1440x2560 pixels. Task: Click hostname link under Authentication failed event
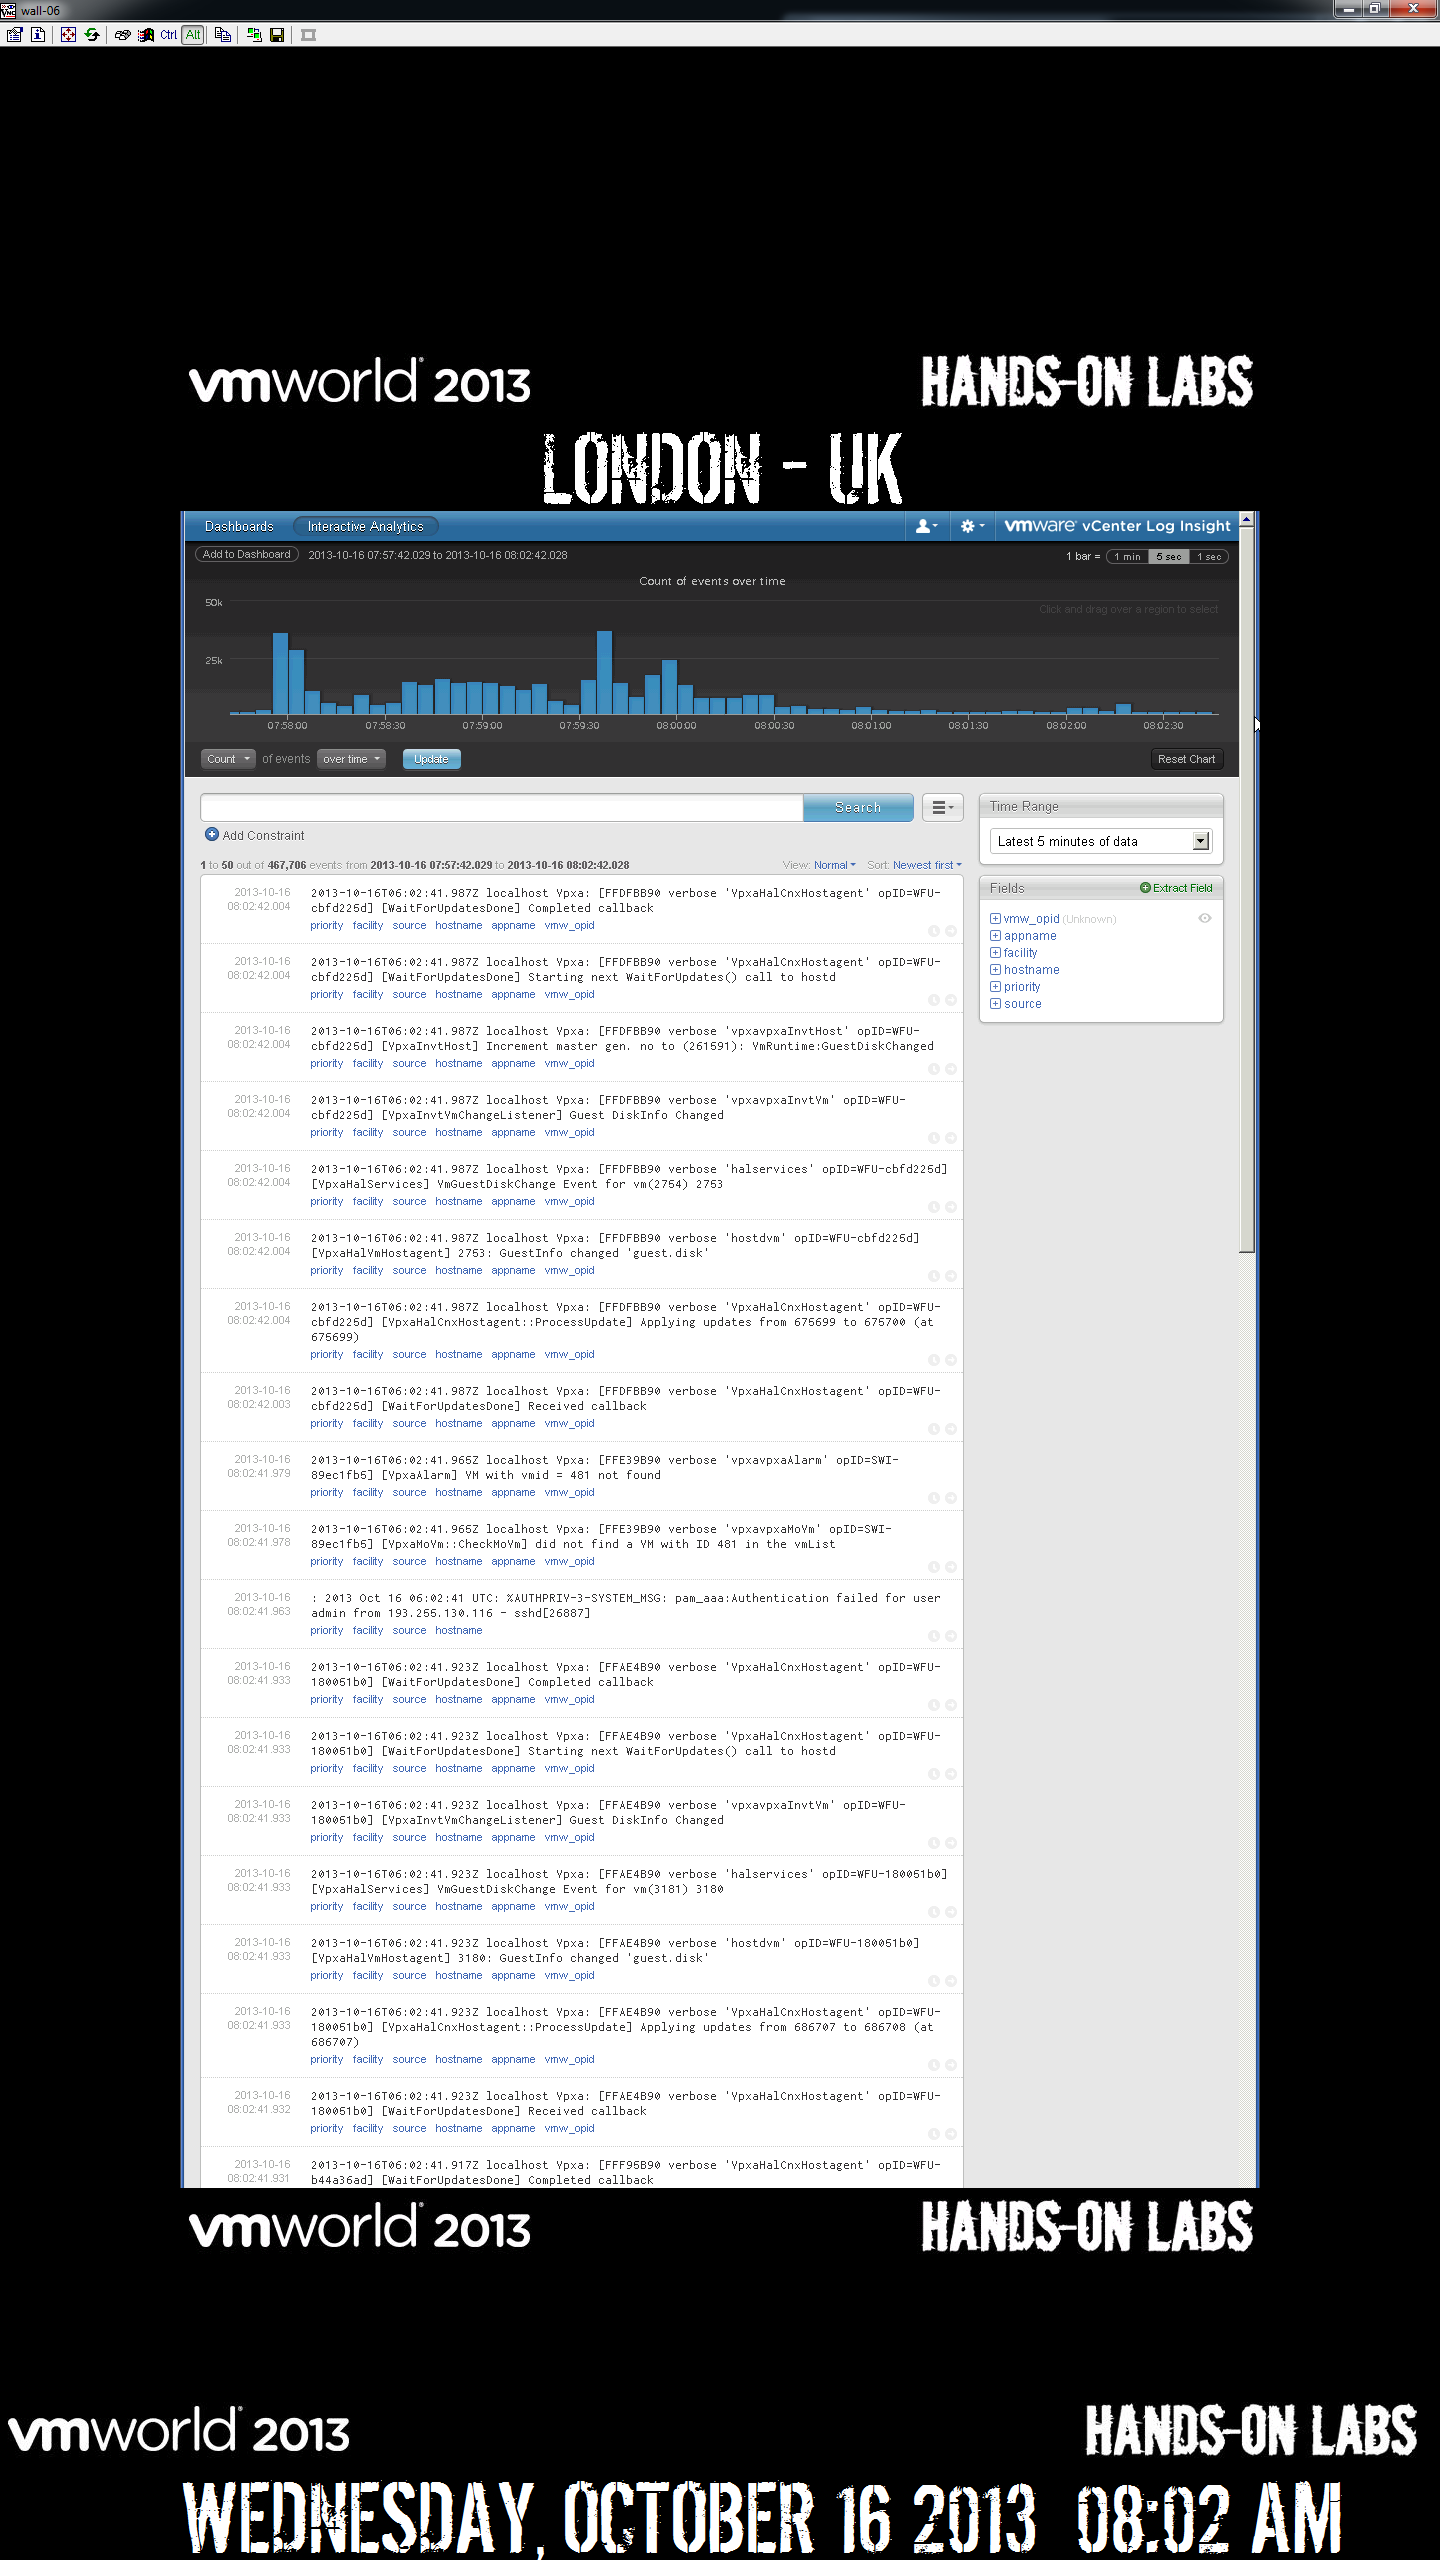(x=458, y=1630)
